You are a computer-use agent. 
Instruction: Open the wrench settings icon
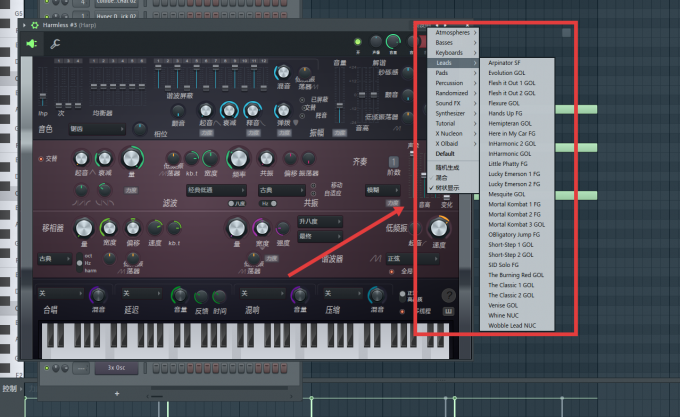(x=55, y=44)
